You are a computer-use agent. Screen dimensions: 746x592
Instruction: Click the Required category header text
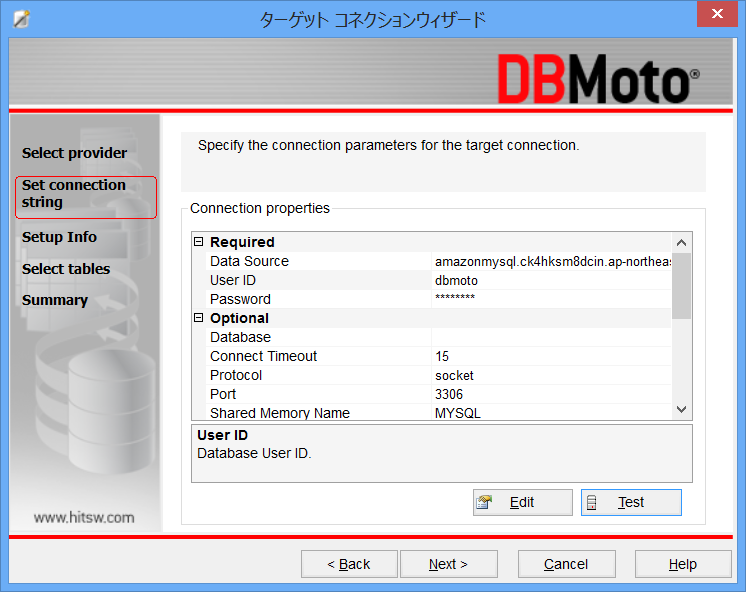(x=242, y=242)
